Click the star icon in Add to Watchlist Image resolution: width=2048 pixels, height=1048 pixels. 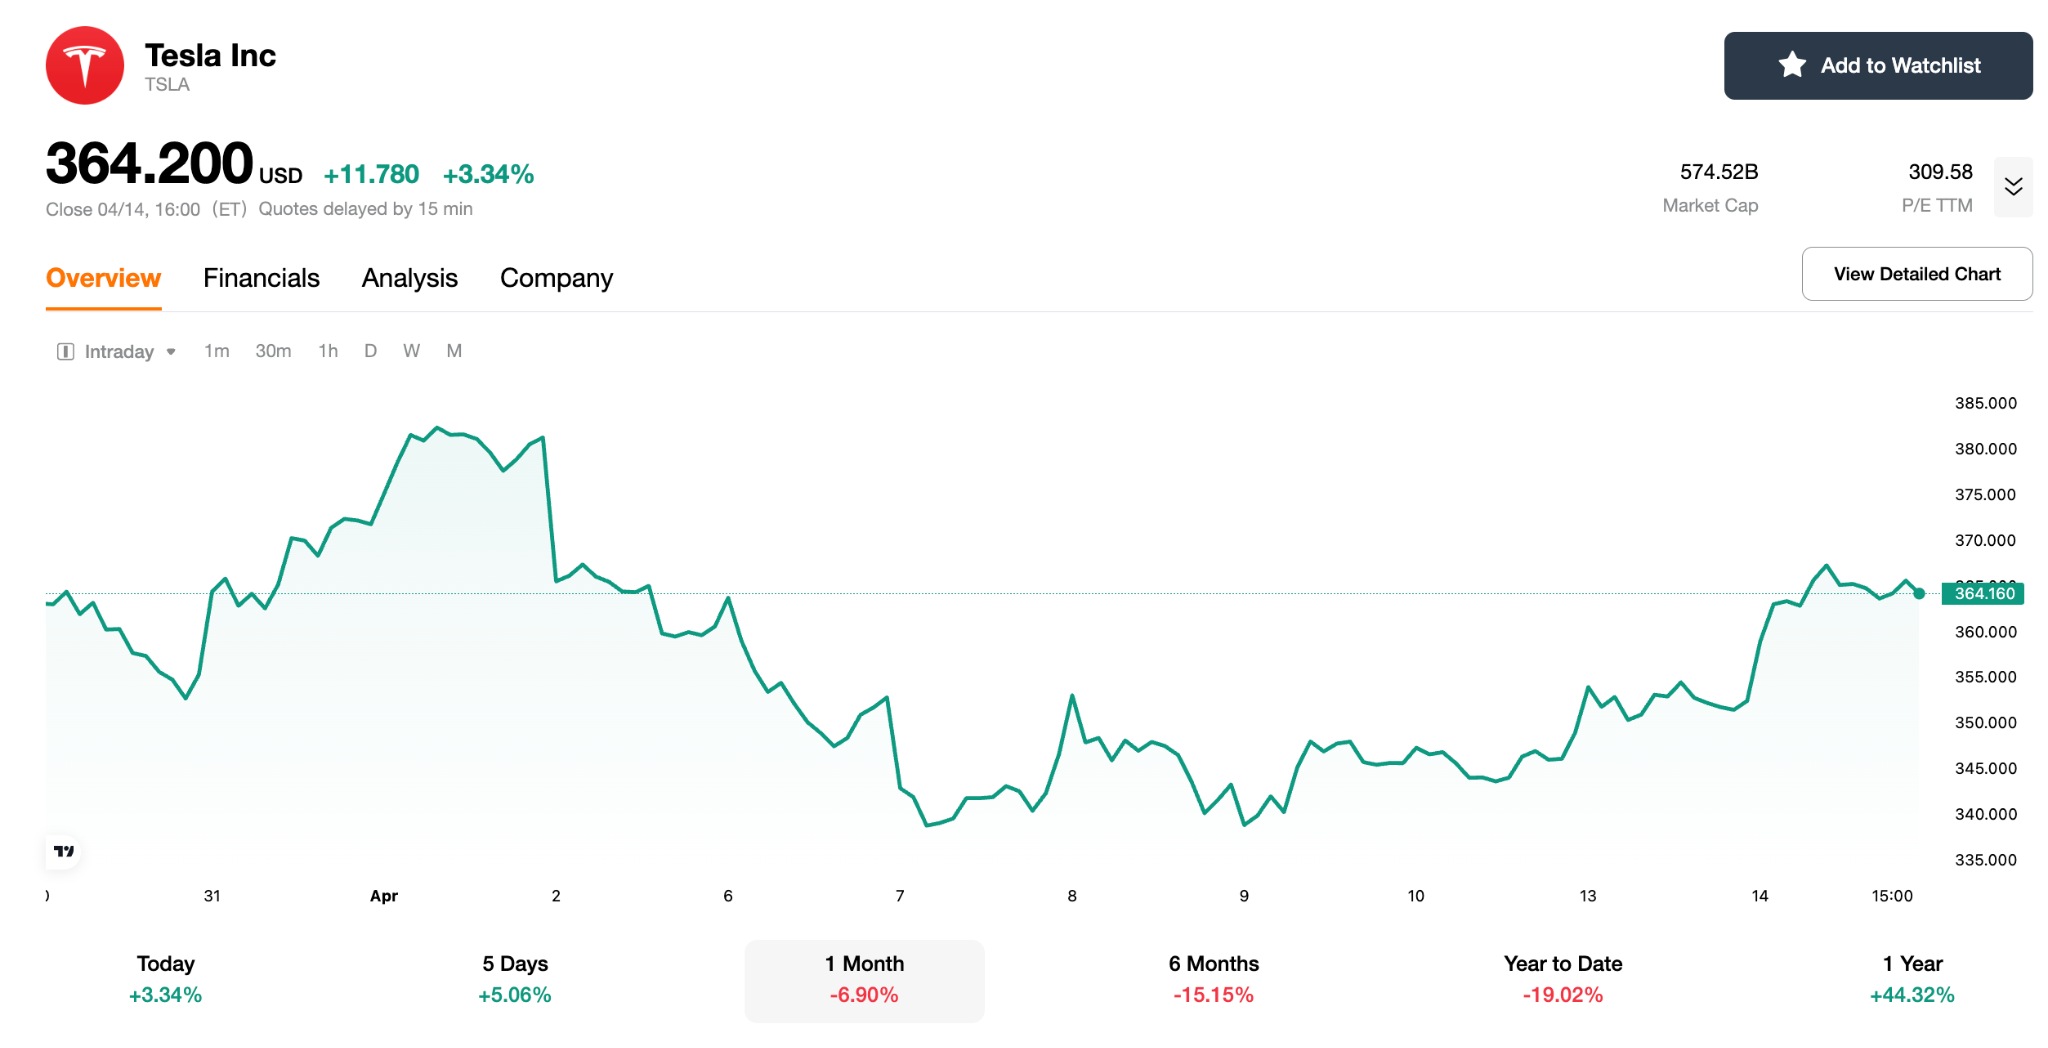pyautogui.click(x=1791, y=64)
